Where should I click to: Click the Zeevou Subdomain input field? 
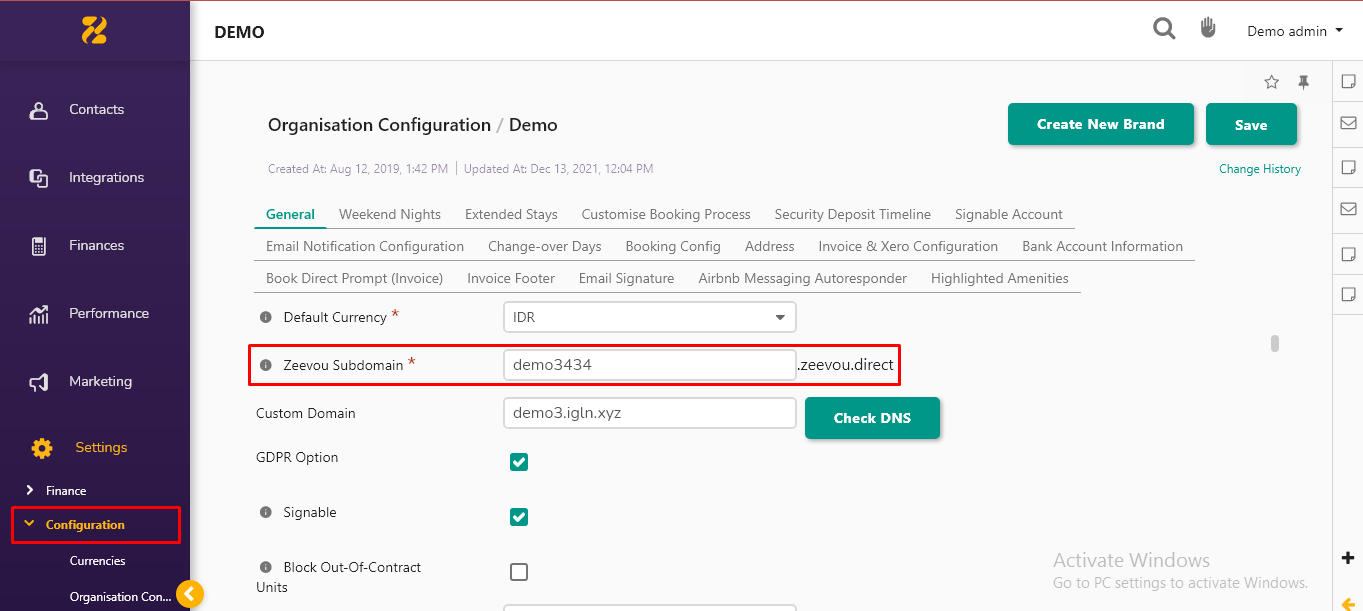649,365
